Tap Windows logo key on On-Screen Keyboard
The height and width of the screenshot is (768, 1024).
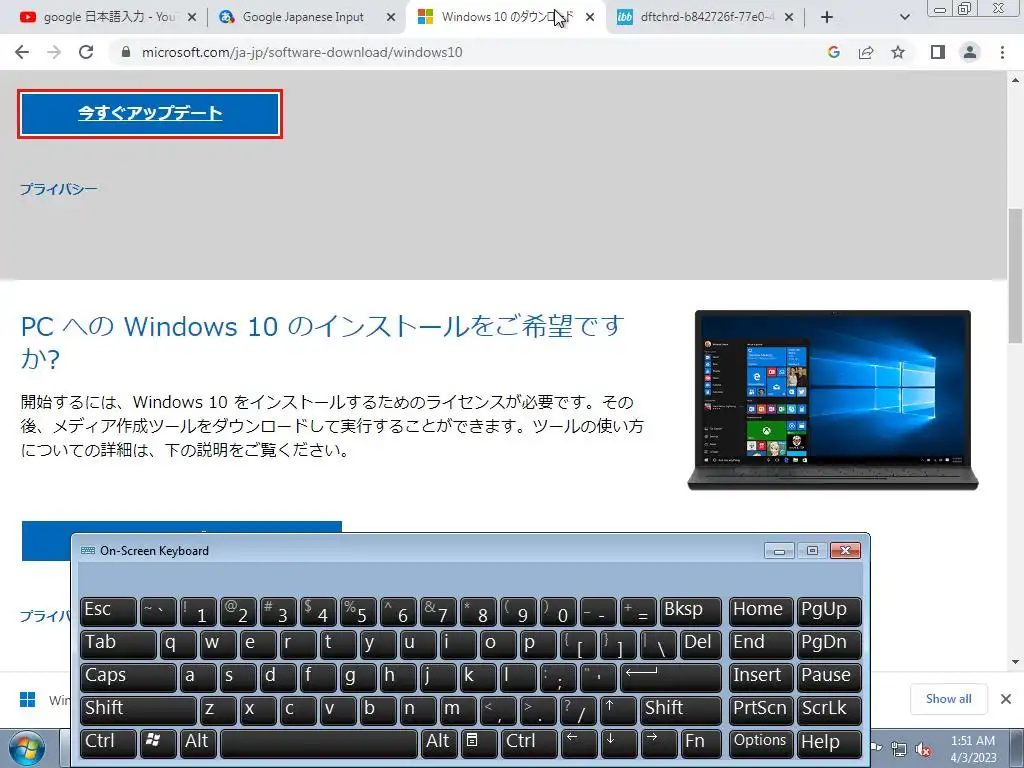coord(158,743)
